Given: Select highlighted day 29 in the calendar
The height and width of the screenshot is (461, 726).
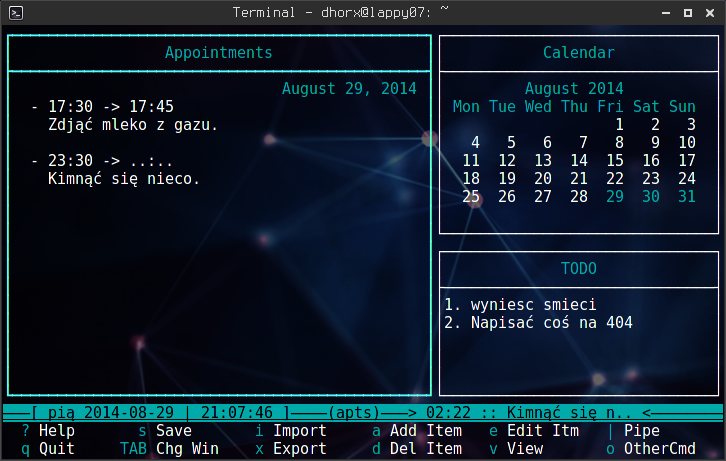Looking at the screenshot, I should 615,197.
